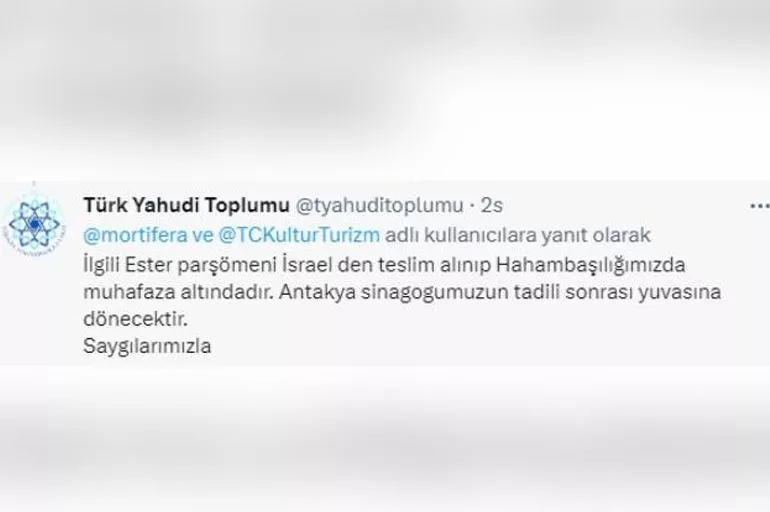Click the closing line "Saygılarımızla"

(147, 346)
